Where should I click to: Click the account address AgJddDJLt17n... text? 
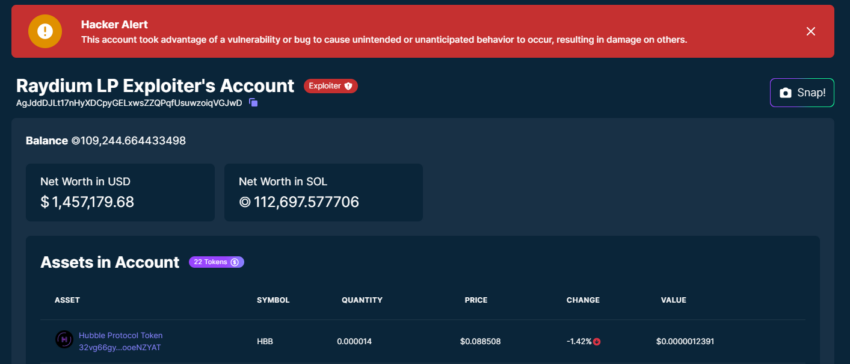pyautogui.click(x=129, y=103)
